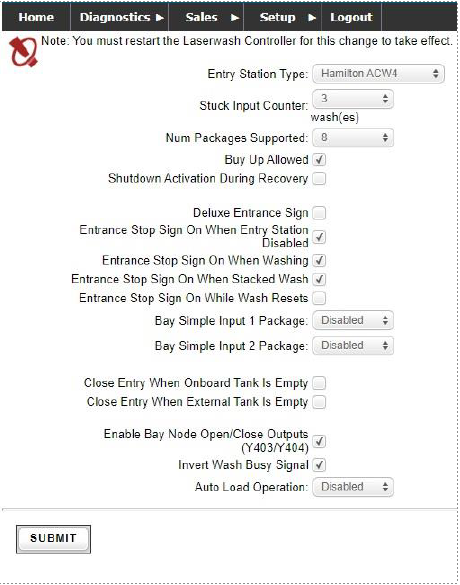
Task: Go to the Home menu item
Action: tap(36, 17)
